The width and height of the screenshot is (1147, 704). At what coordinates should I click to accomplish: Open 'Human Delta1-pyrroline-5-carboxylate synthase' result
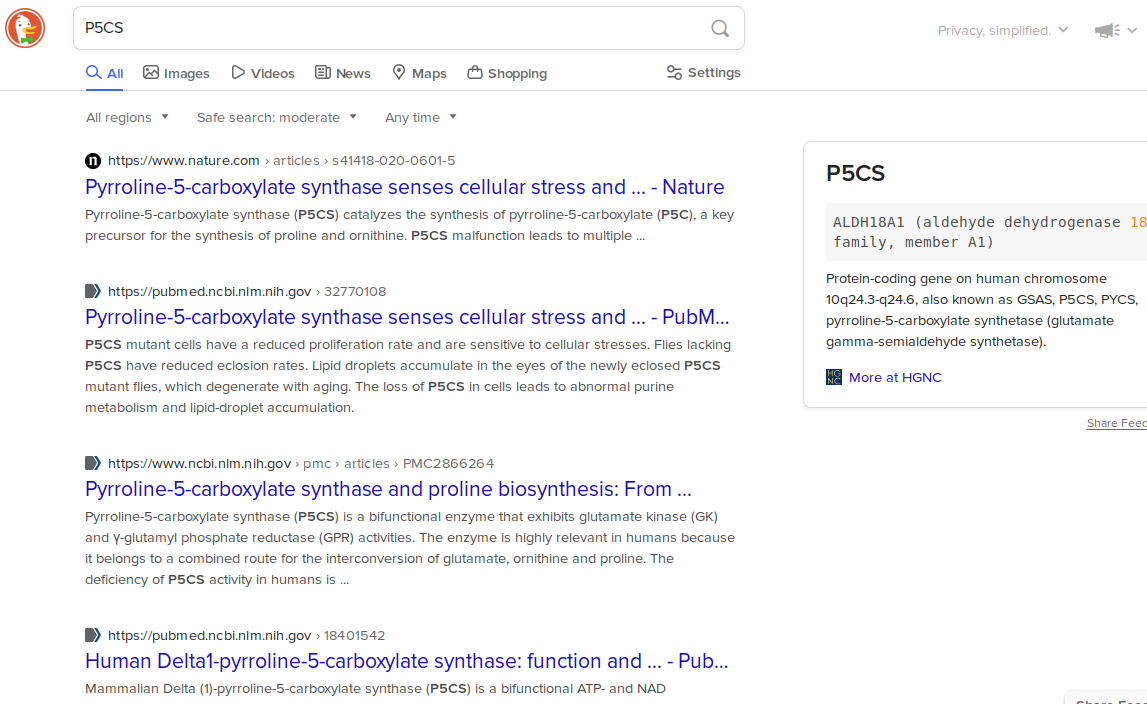(407, 662)
